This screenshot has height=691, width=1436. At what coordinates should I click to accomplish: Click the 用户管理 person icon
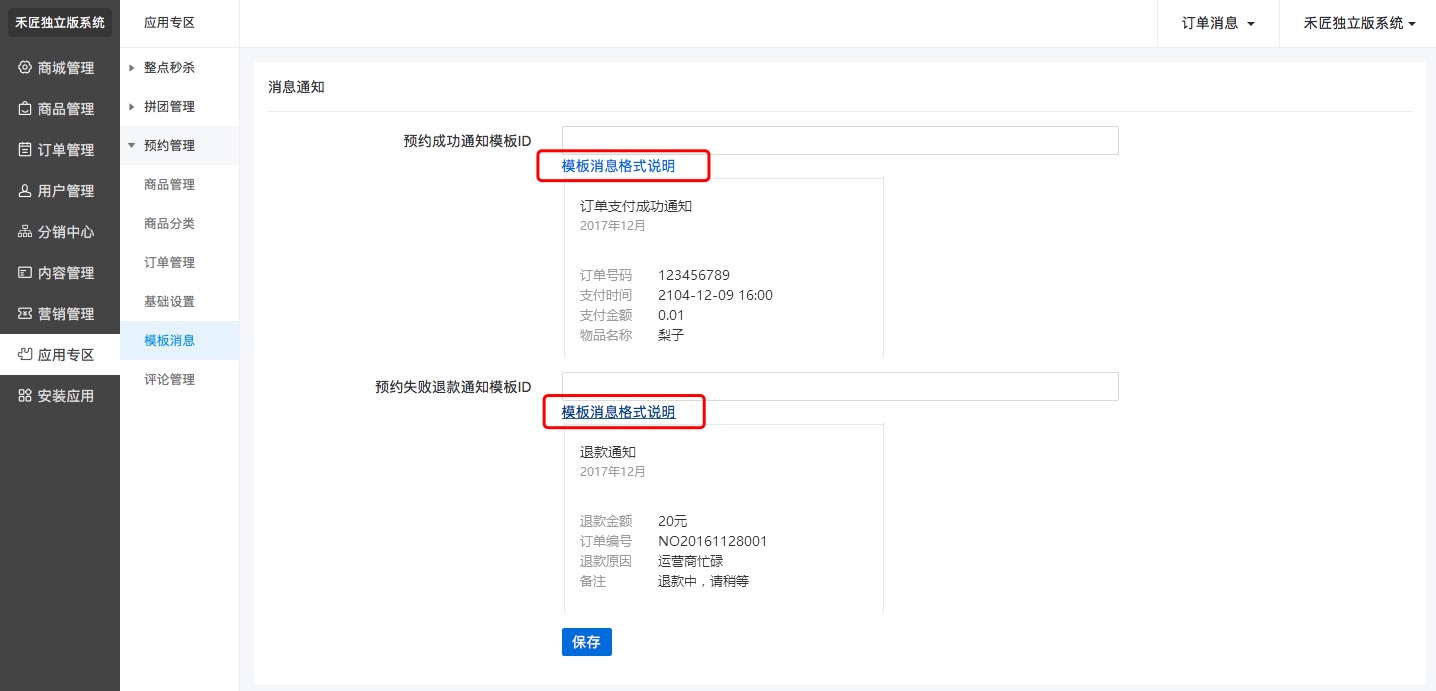(25, 191)
